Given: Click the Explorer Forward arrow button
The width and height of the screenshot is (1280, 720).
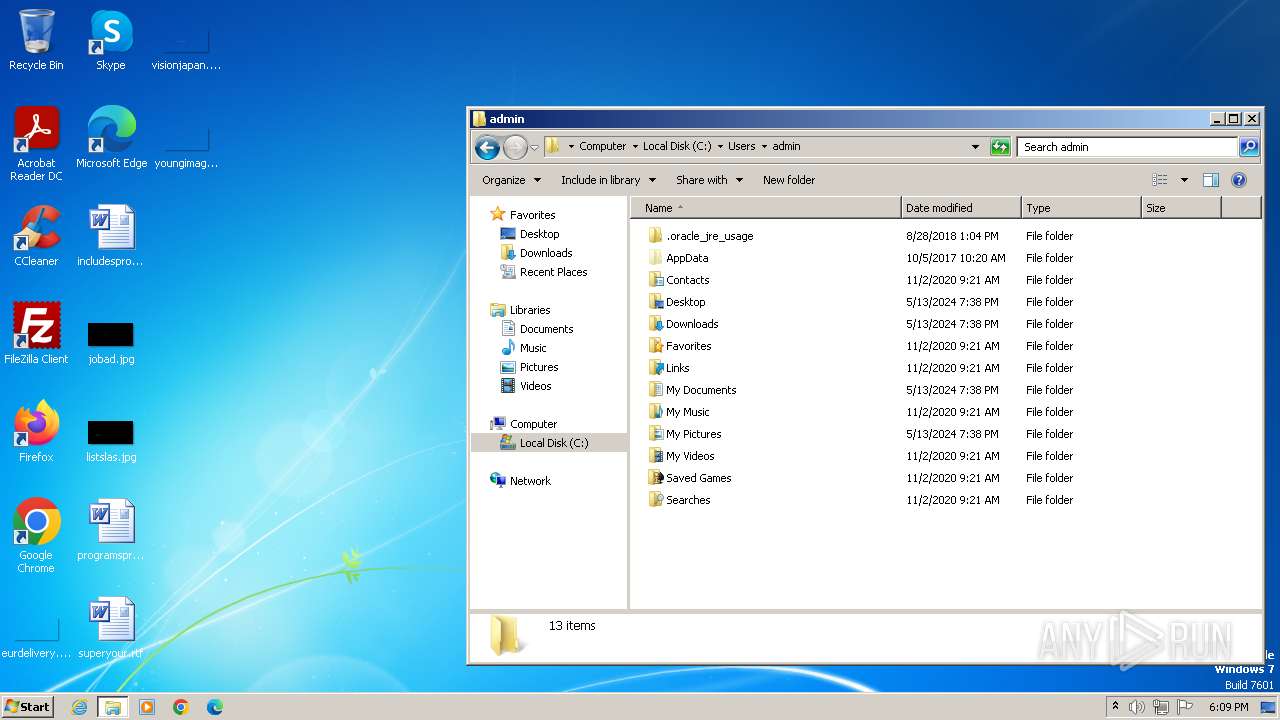Looking at the screenshot, I should pyautogui.click(x=515, y=147).
